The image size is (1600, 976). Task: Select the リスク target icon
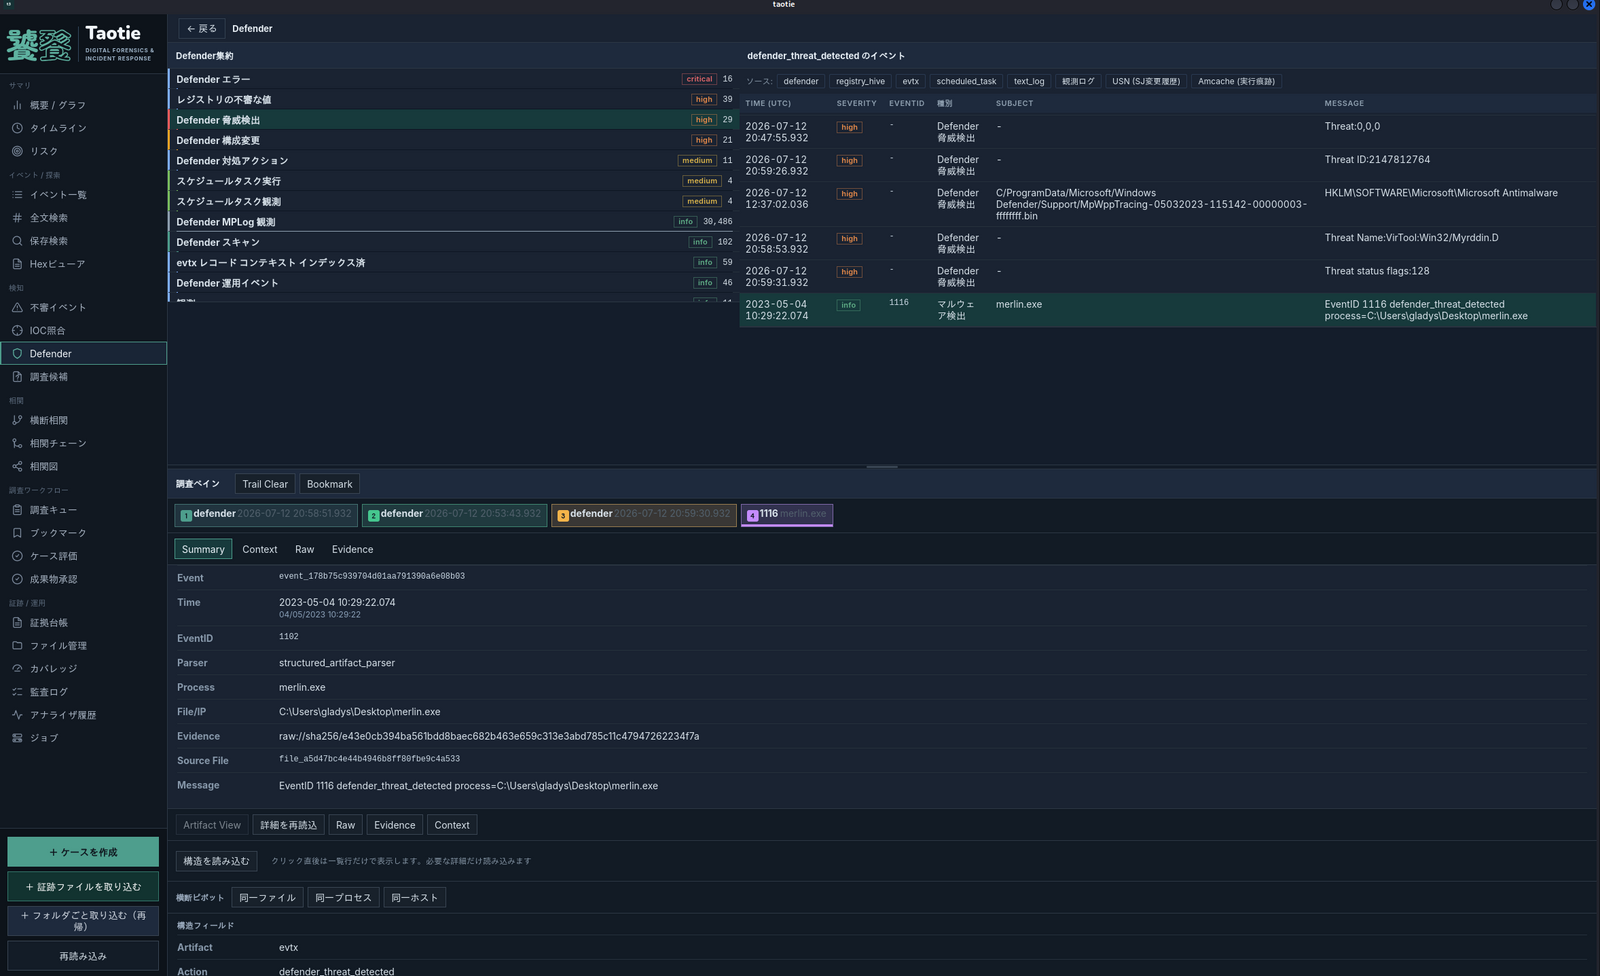[17, 151]
